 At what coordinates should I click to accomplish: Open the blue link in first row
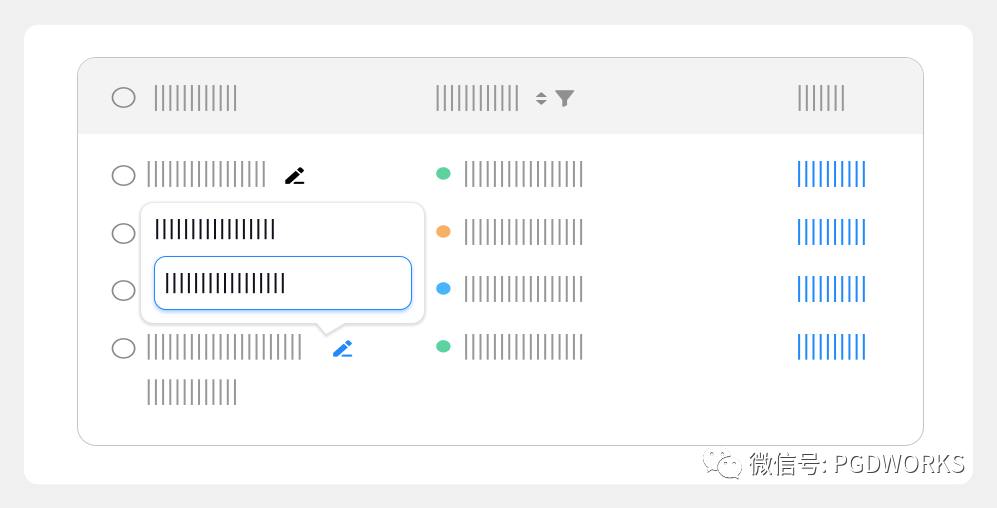click(831, 174)
